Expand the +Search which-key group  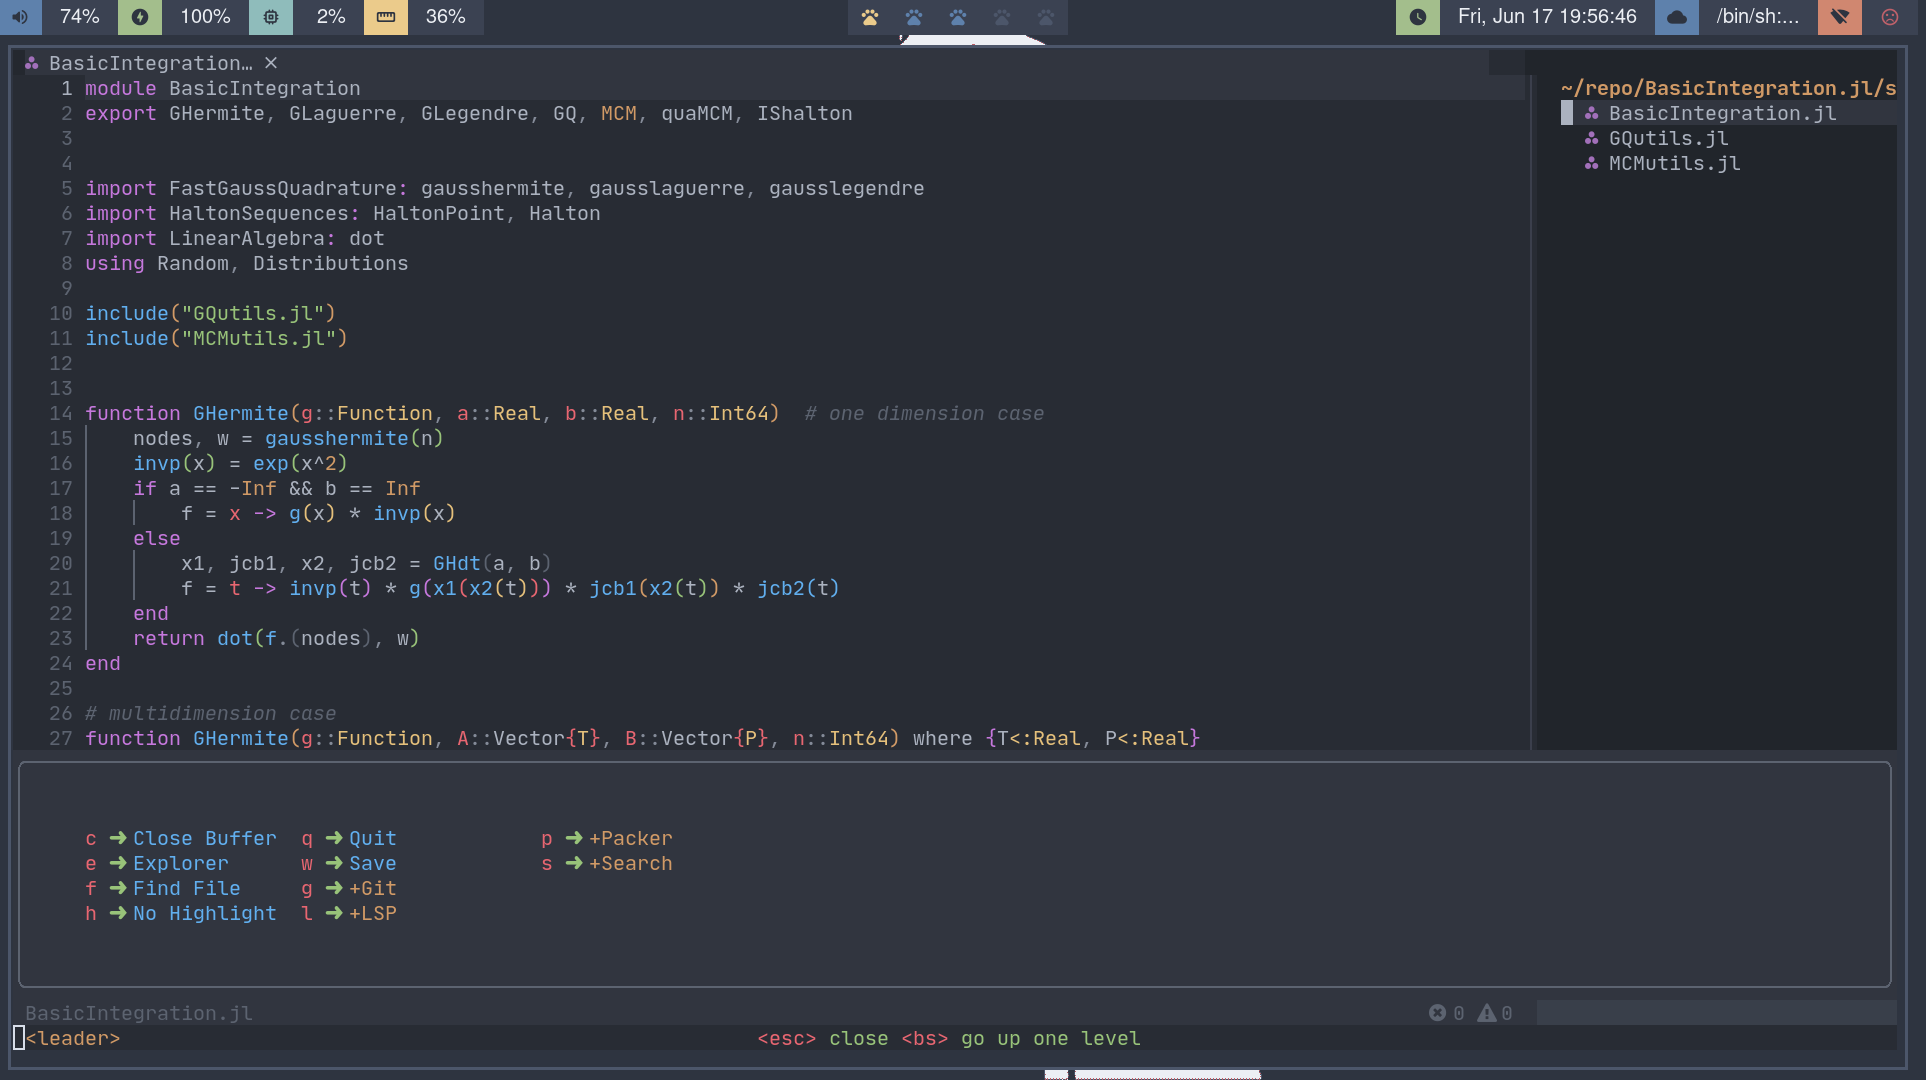pos(630,863)
